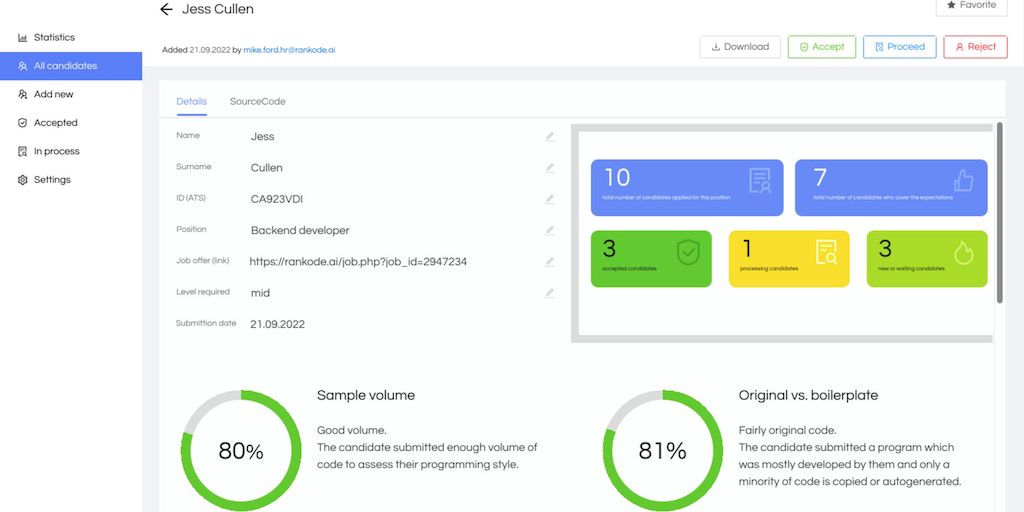Click the 1 processing candidates card
The height and width of the screenshot is (512, 1024).
click(789, 259)
